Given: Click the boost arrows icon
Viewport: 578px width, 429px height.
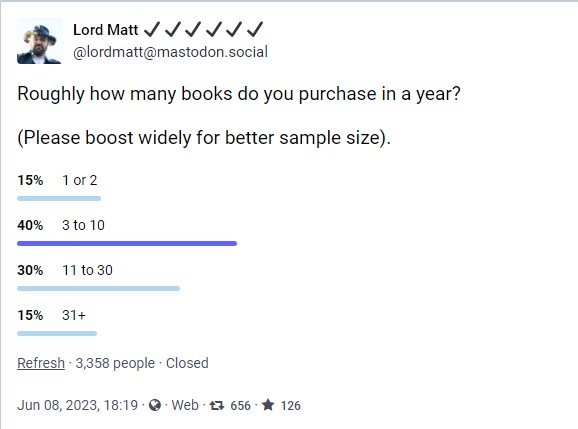Looking at the screenshot, I should point(217,405).
